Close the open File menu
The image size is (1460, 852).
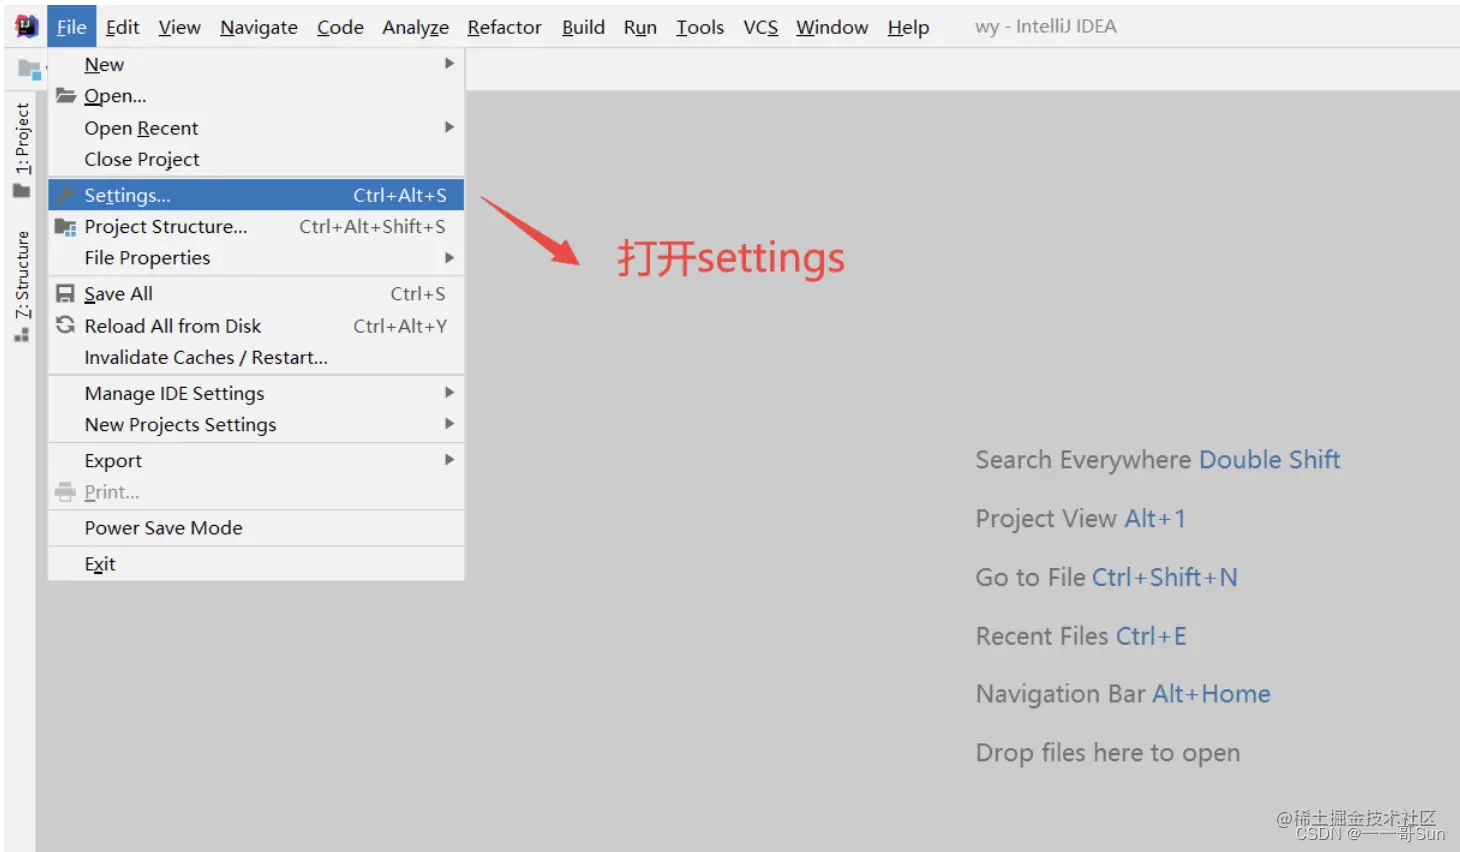pyautogui.click(x=71, y=27)
